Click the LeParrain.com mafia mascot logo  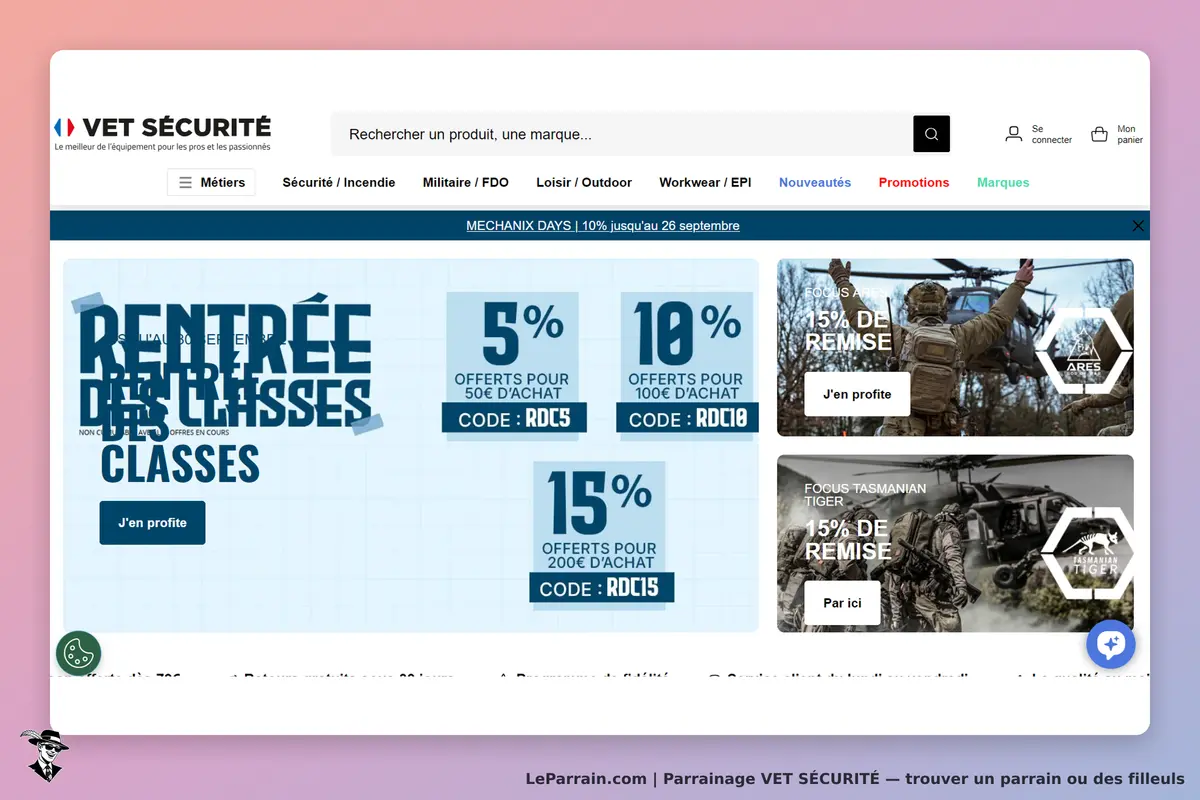click(44, 755)
